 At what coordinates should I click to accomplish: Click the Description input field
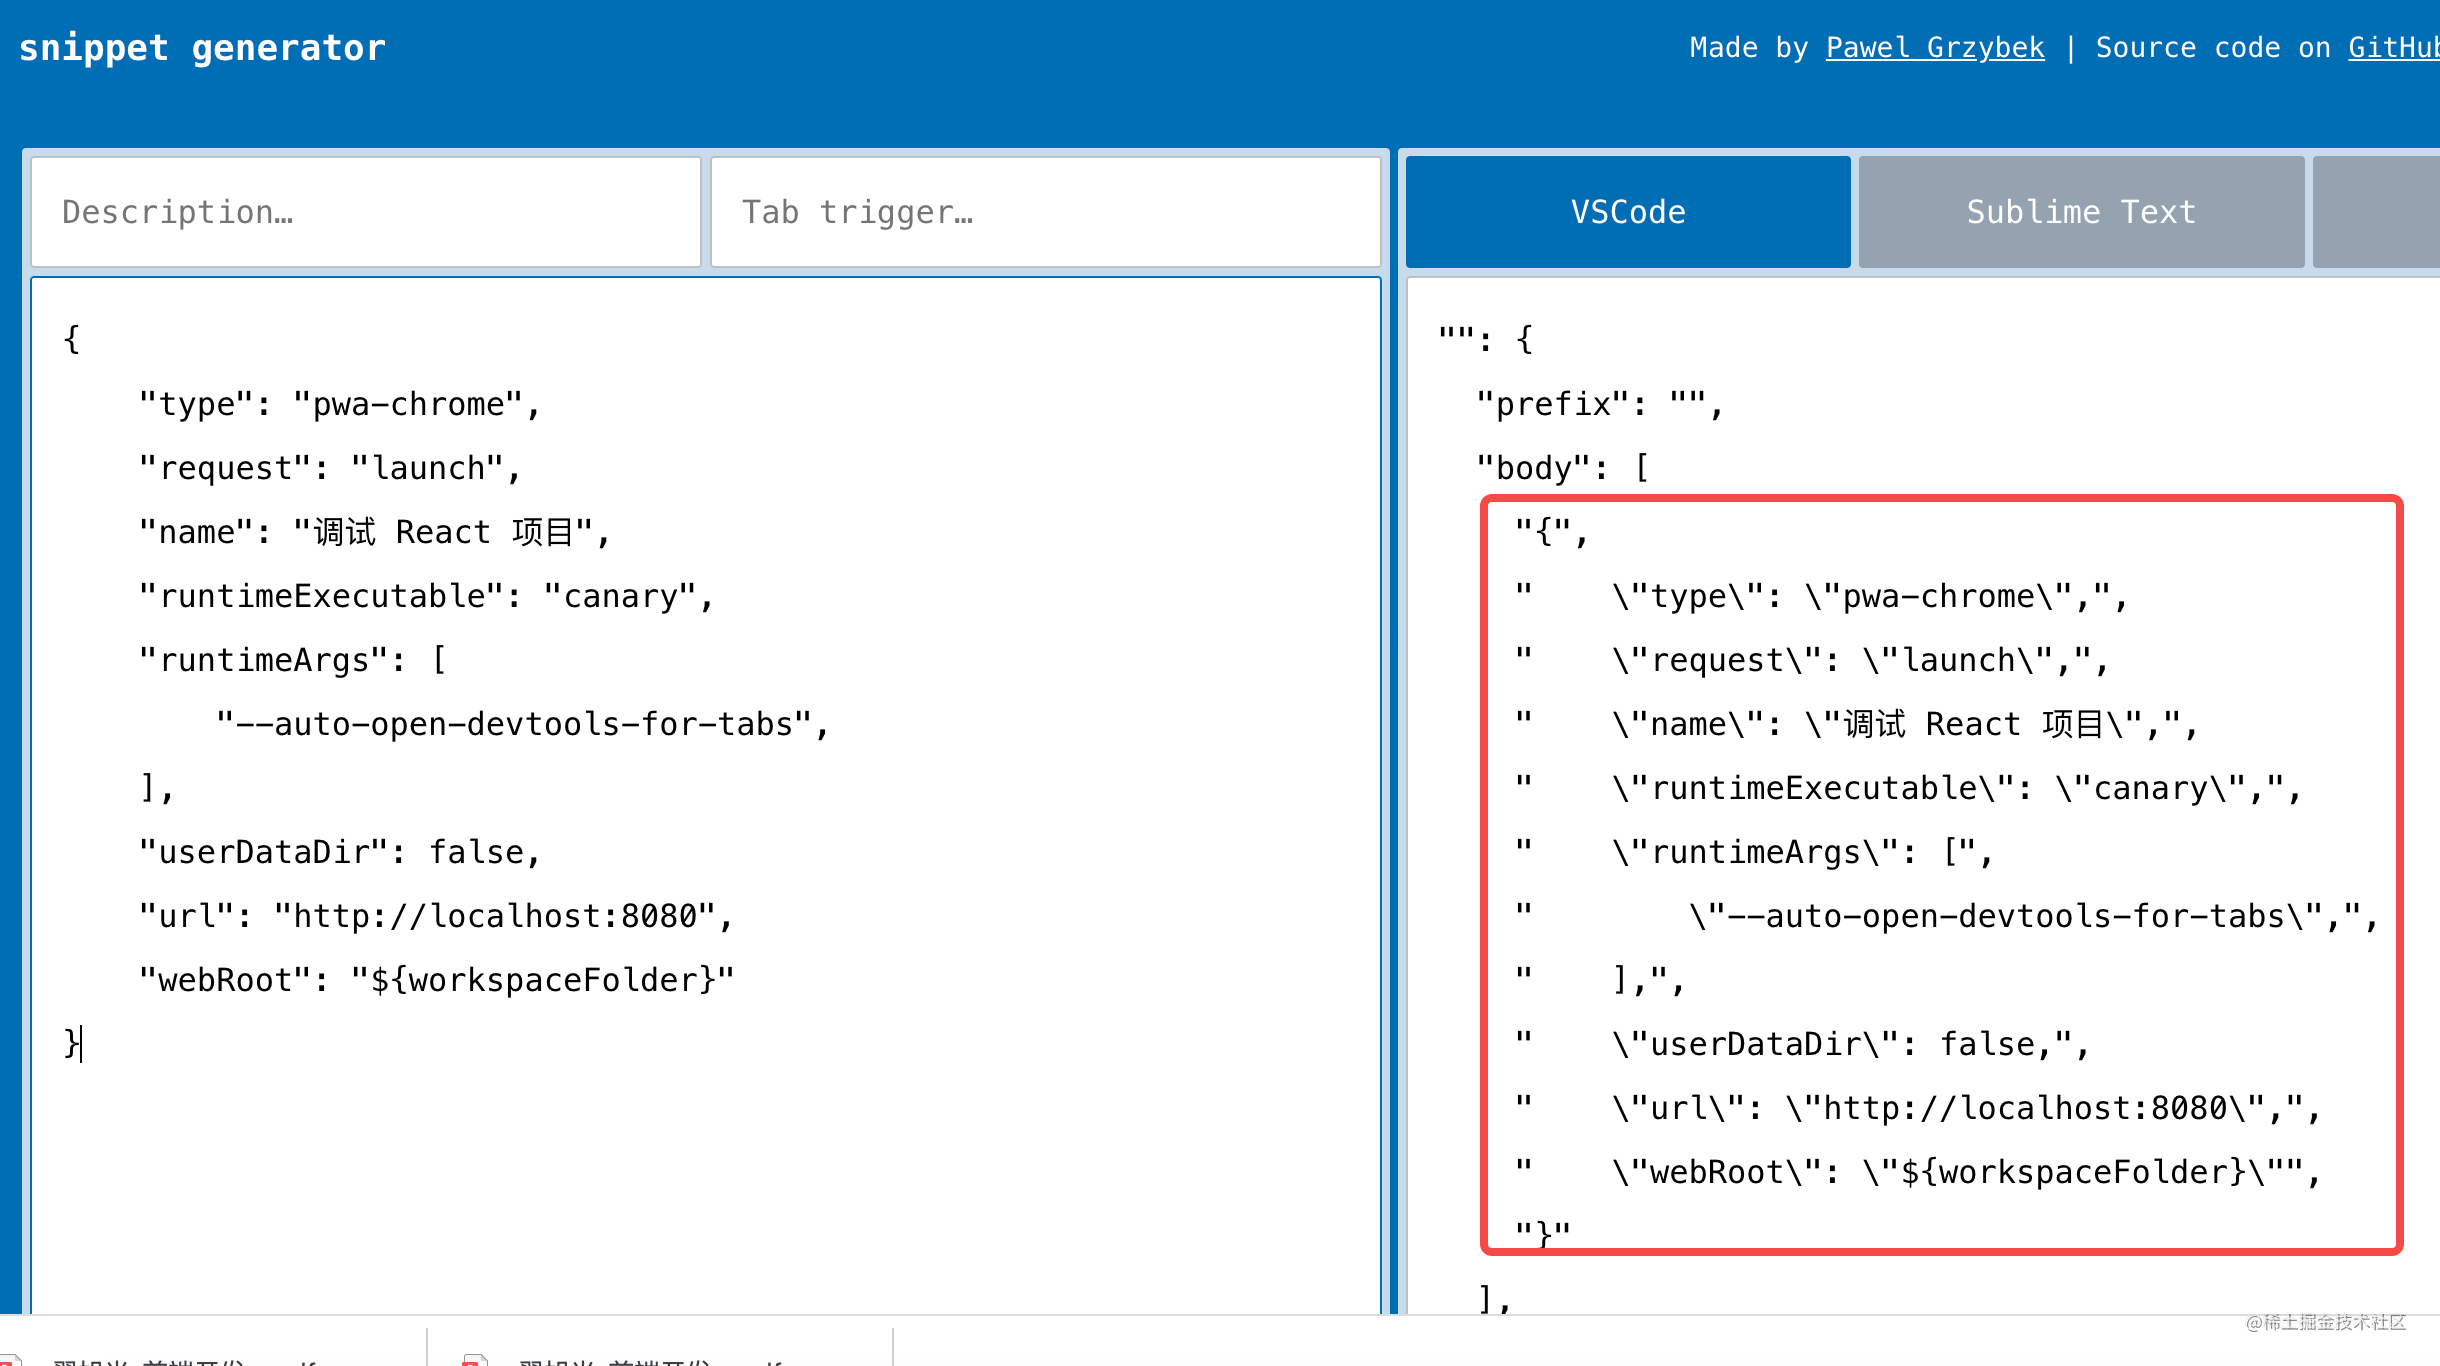point(365,212)
